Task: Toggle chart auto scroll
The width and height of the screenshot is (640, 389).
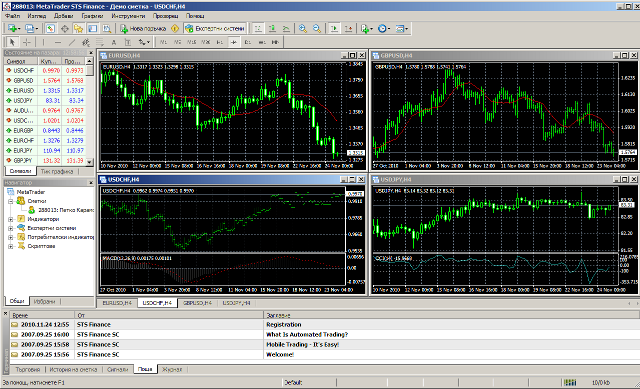Action: pyautogui.click(x=334, y=29)
